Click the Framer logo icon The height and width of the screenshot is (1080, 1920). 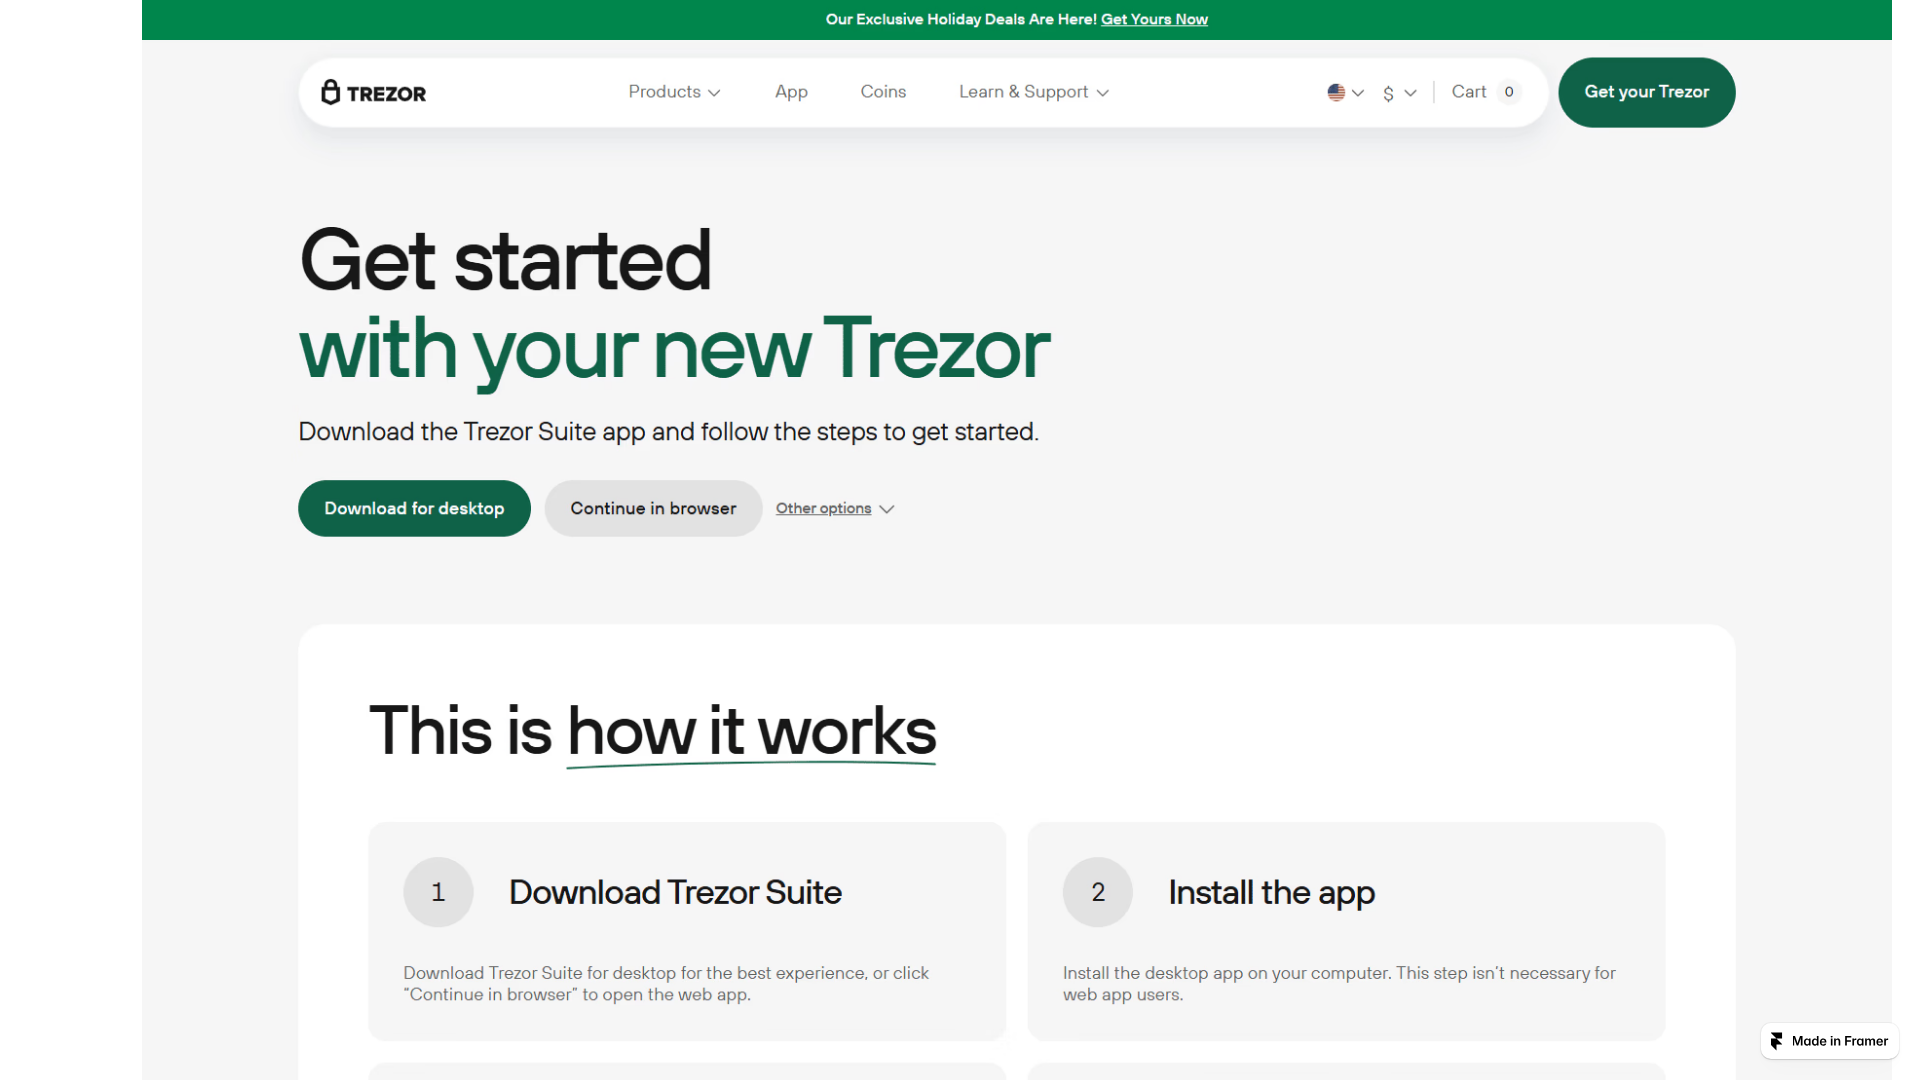coord(1777,1041)
